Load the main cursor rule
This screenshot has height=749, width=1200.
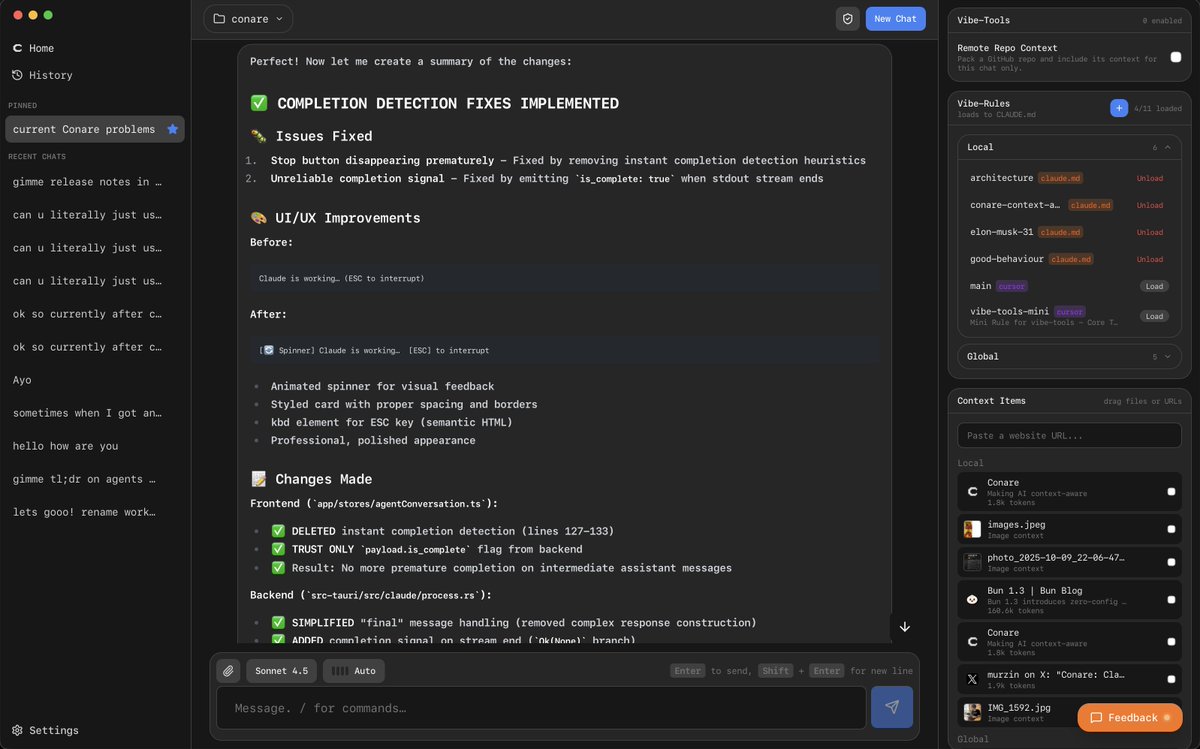(1154, 286)
